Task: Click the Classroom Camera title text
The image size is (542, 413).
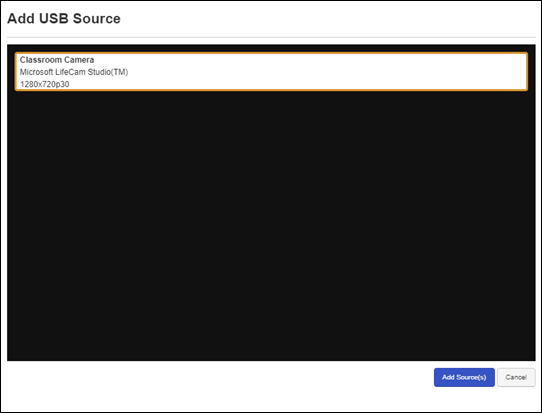Action: (x=57, y=60)
